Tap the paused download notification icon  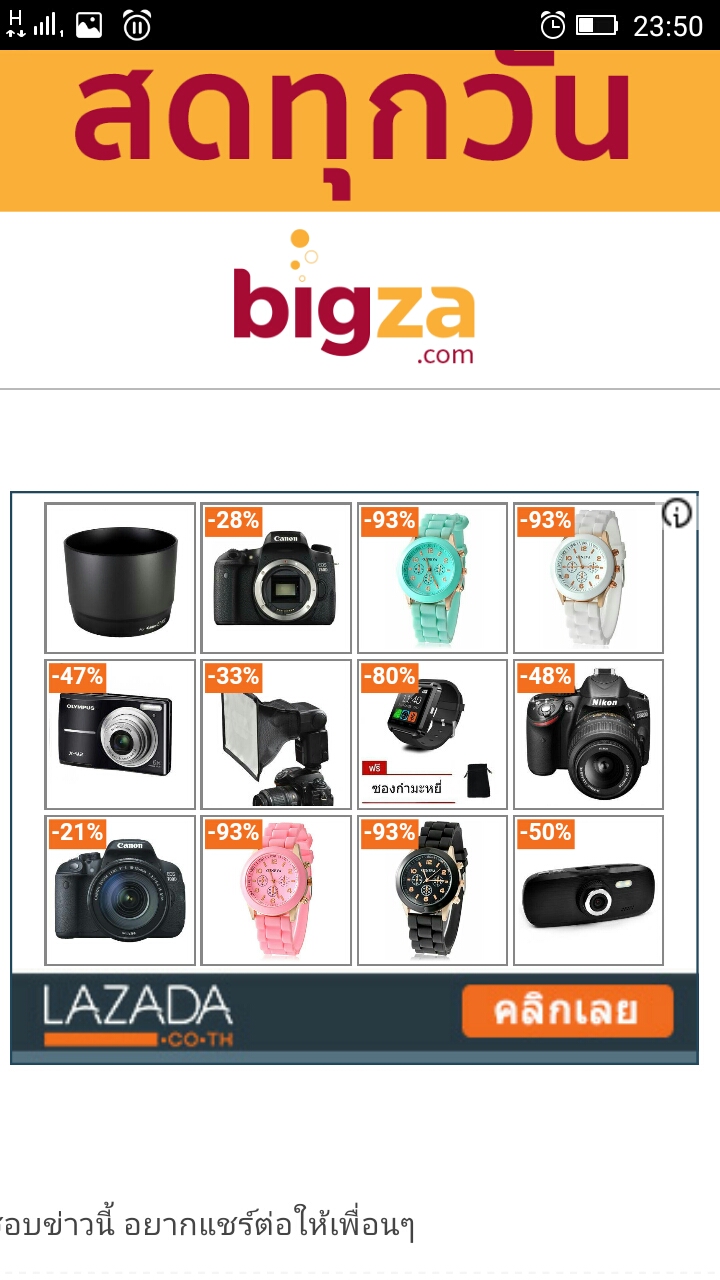coord(137,25)
